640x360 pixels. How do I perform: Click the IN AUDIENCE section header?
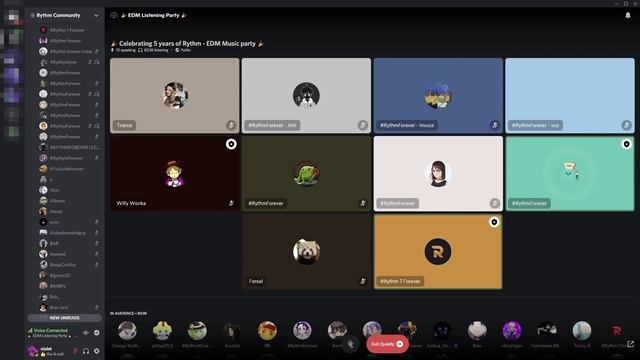(128, 313)
